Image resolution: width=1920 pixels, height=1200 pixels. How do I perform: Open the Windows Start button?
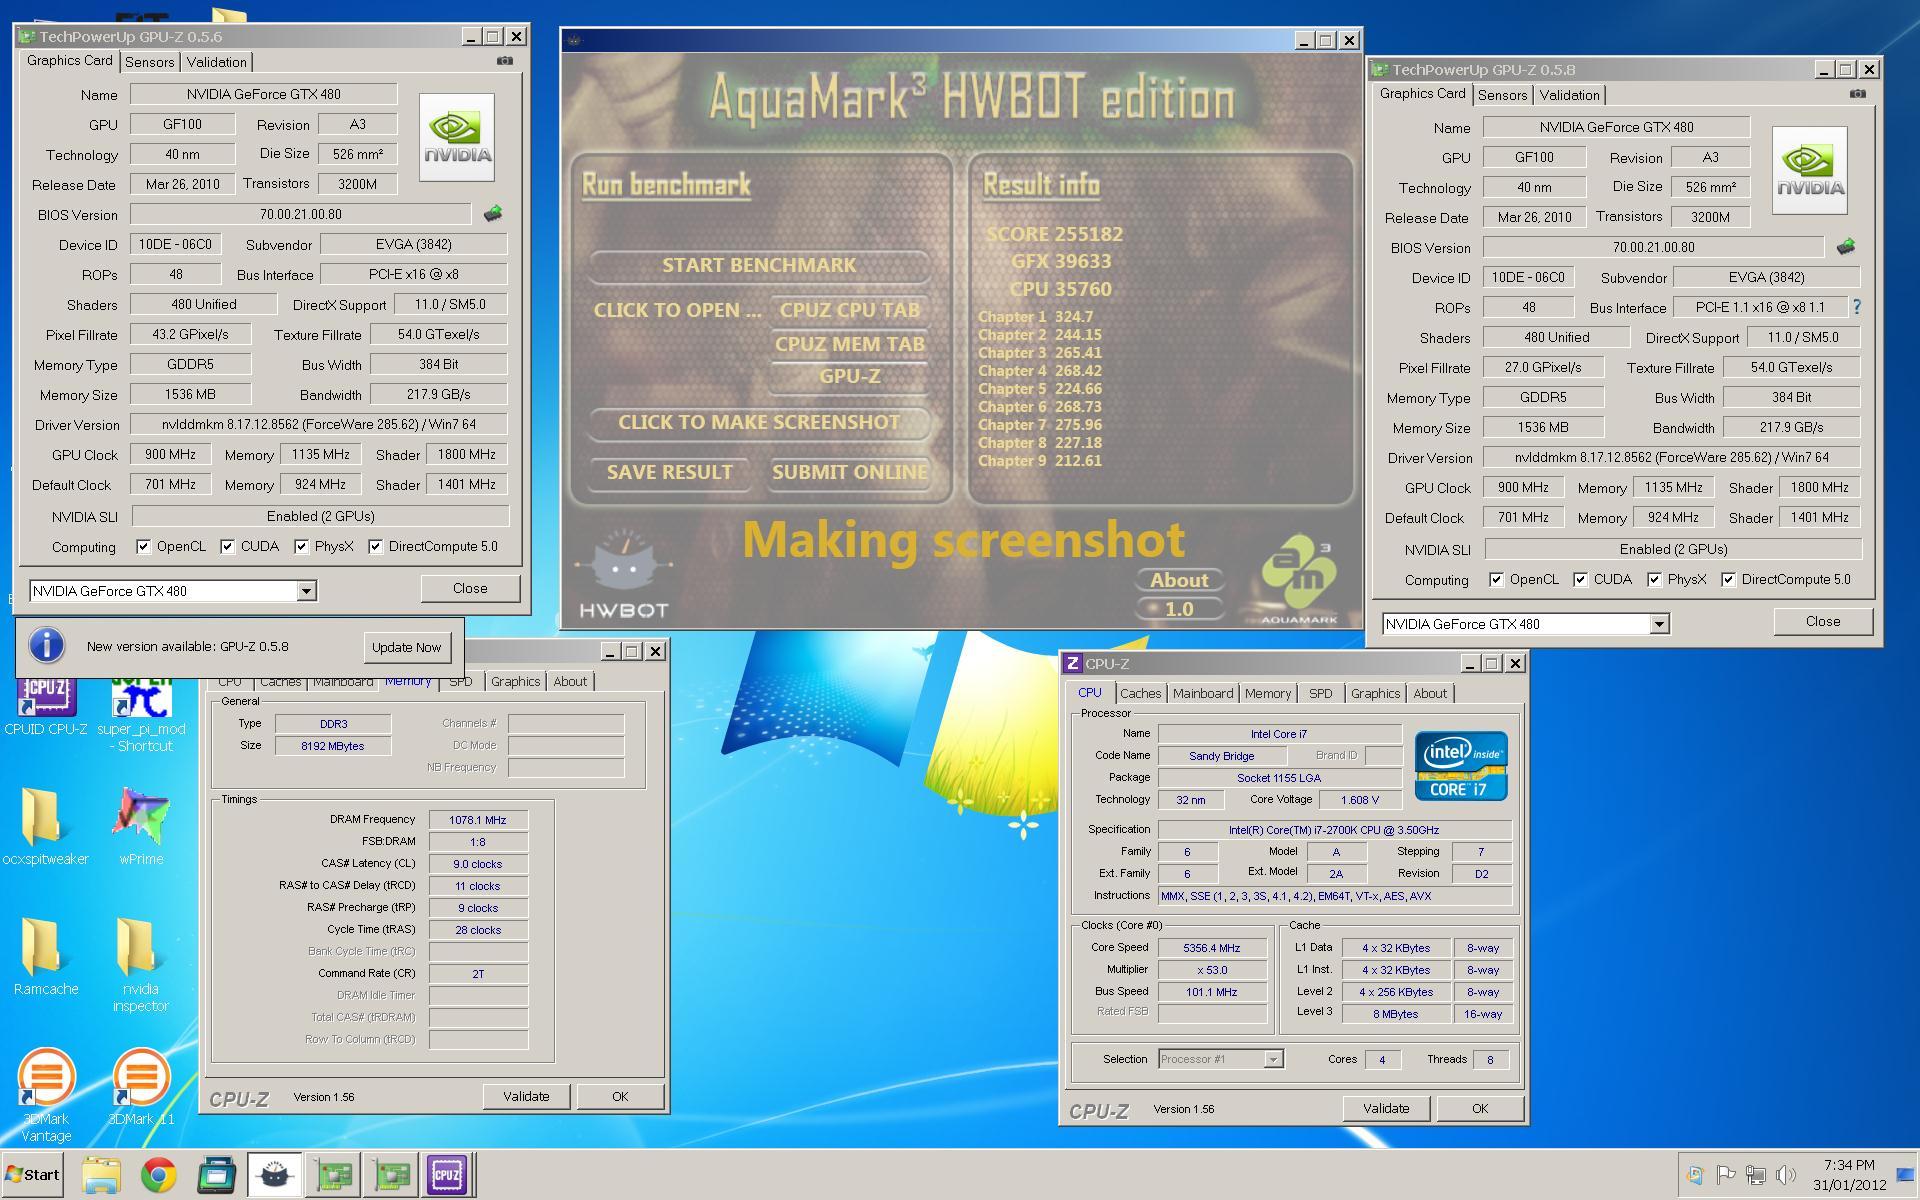click(x=32, y=1175)
